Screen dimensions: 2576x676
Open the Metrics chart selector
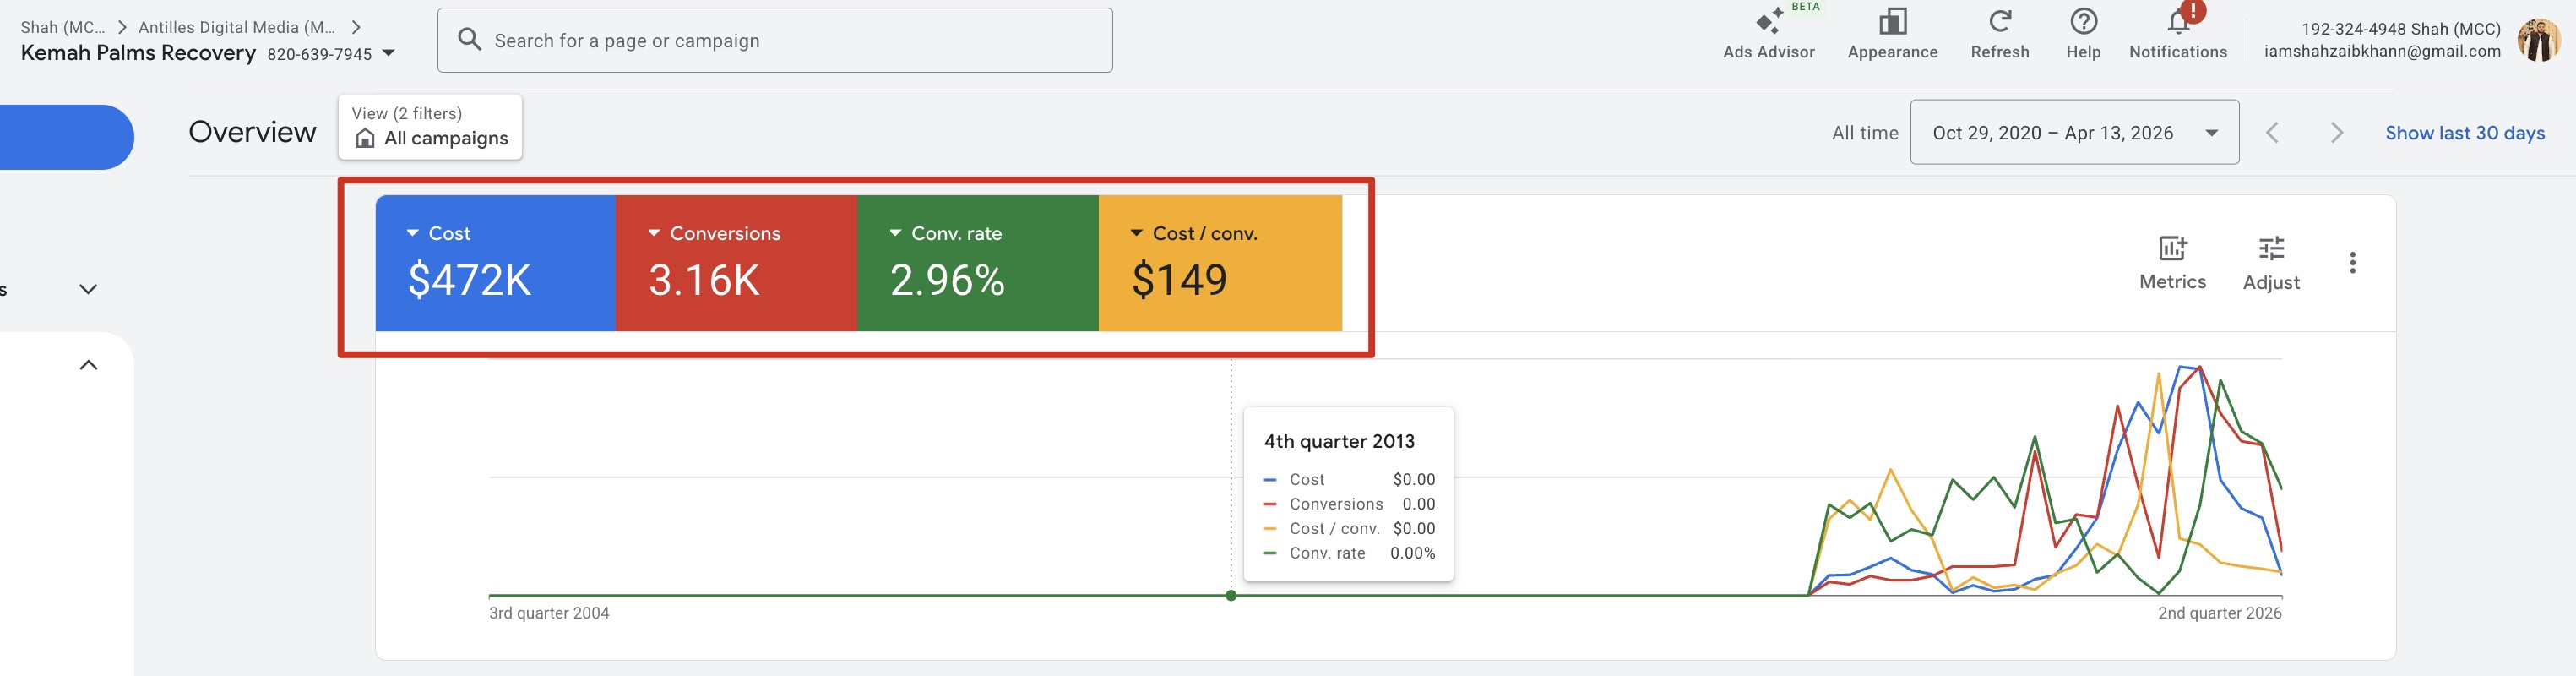click(2172, 263)
